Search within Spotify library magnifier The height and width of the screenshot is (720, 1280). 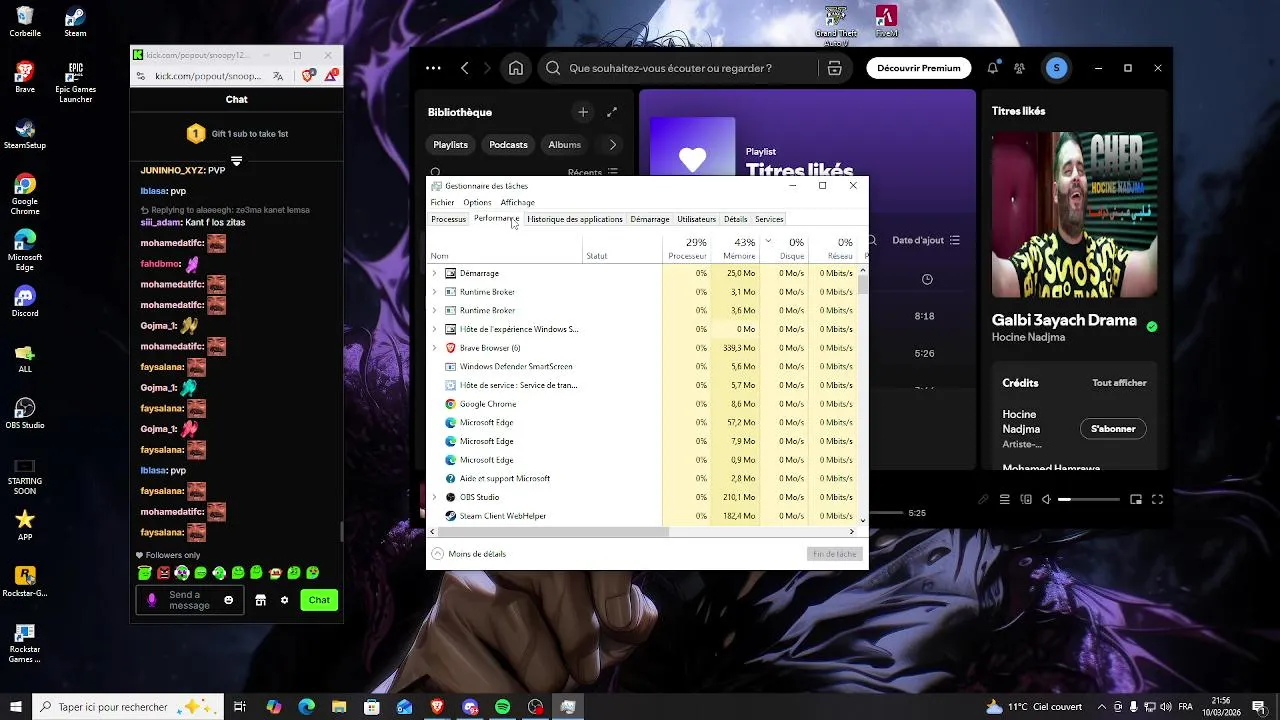[435, 172]
